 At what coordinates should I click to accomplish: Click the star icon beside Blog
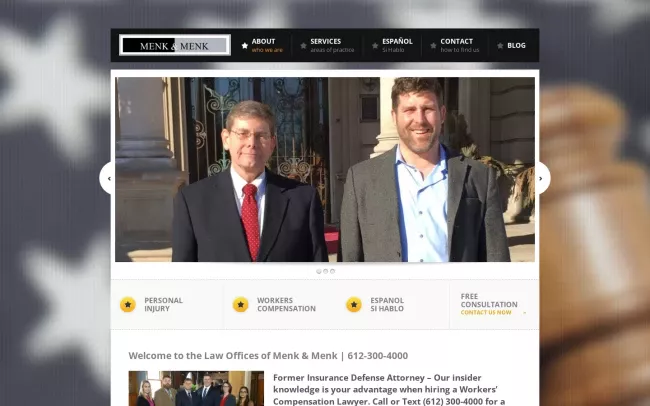pos(500,45)
